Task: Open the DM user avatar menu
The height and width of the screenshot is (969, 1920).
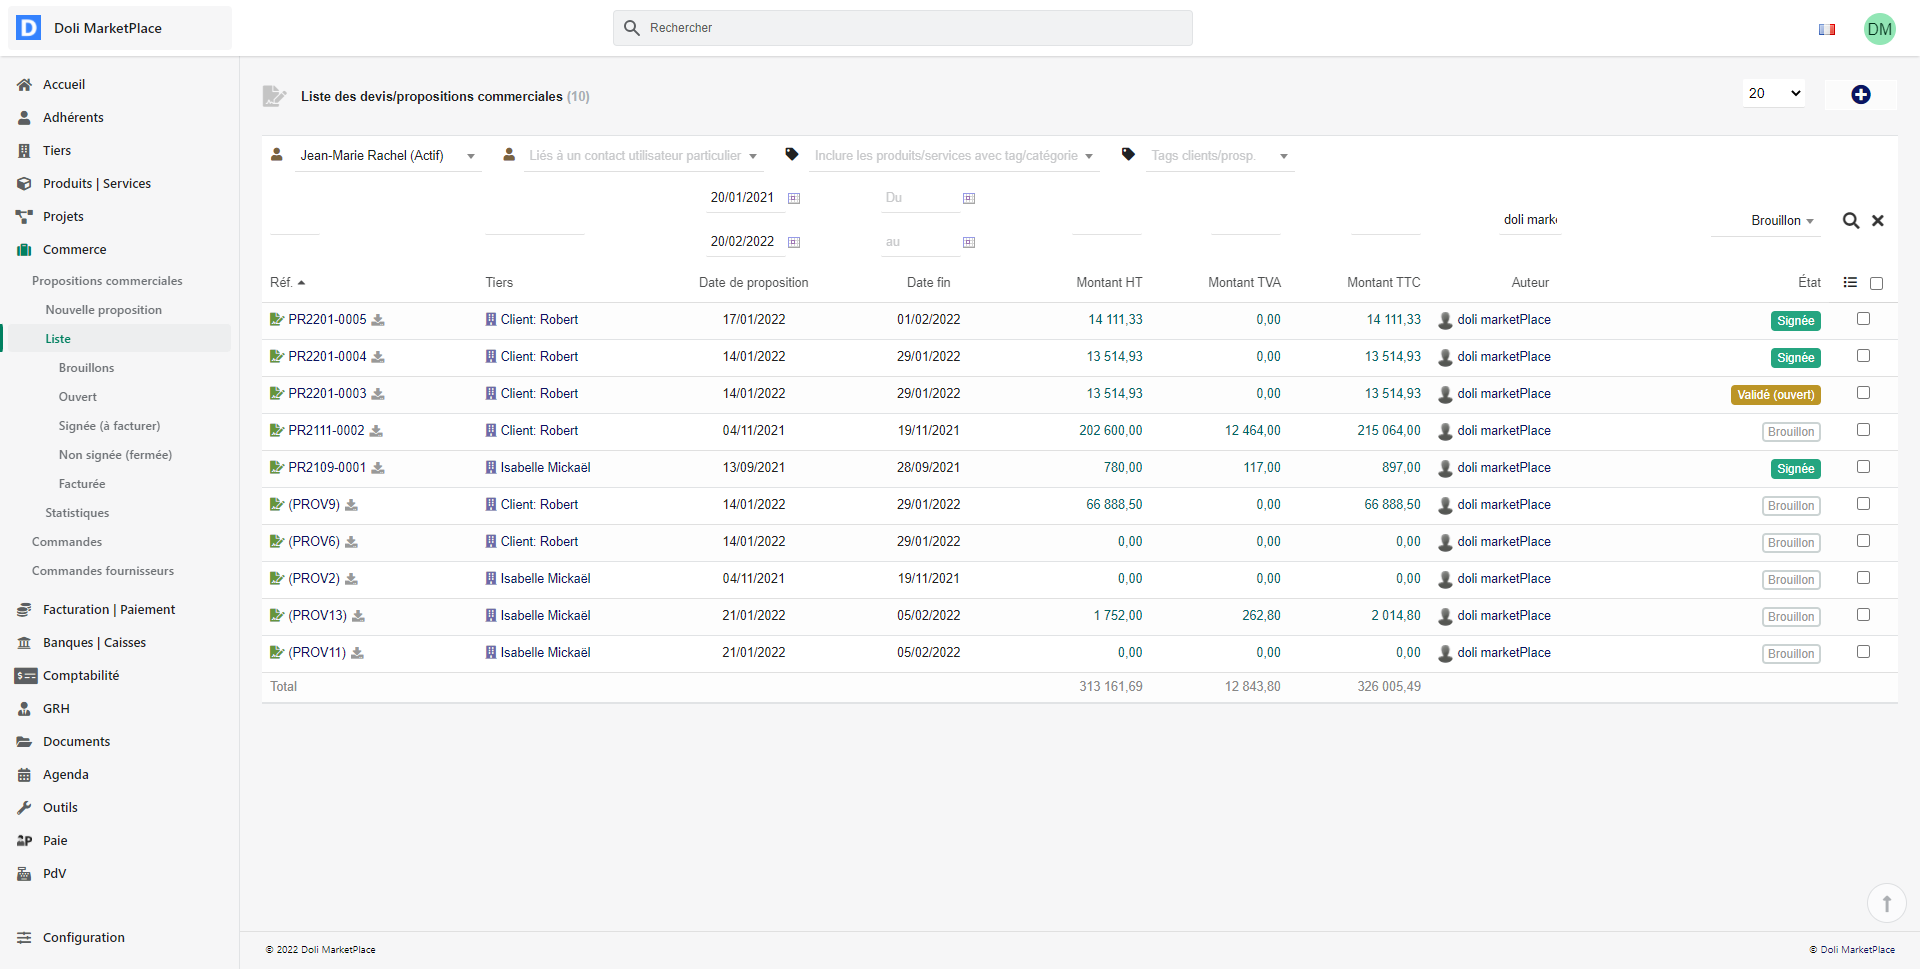Action: [1879, 29]
